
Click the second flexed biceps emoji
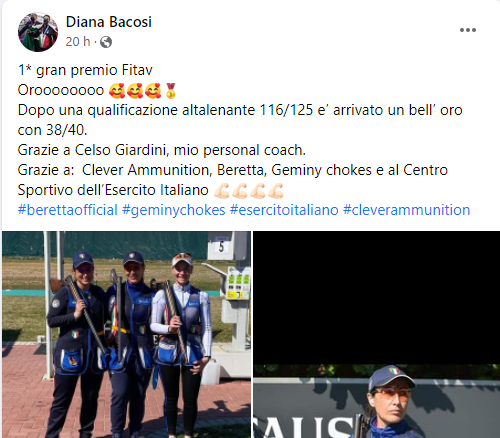[x=240, y=190]
